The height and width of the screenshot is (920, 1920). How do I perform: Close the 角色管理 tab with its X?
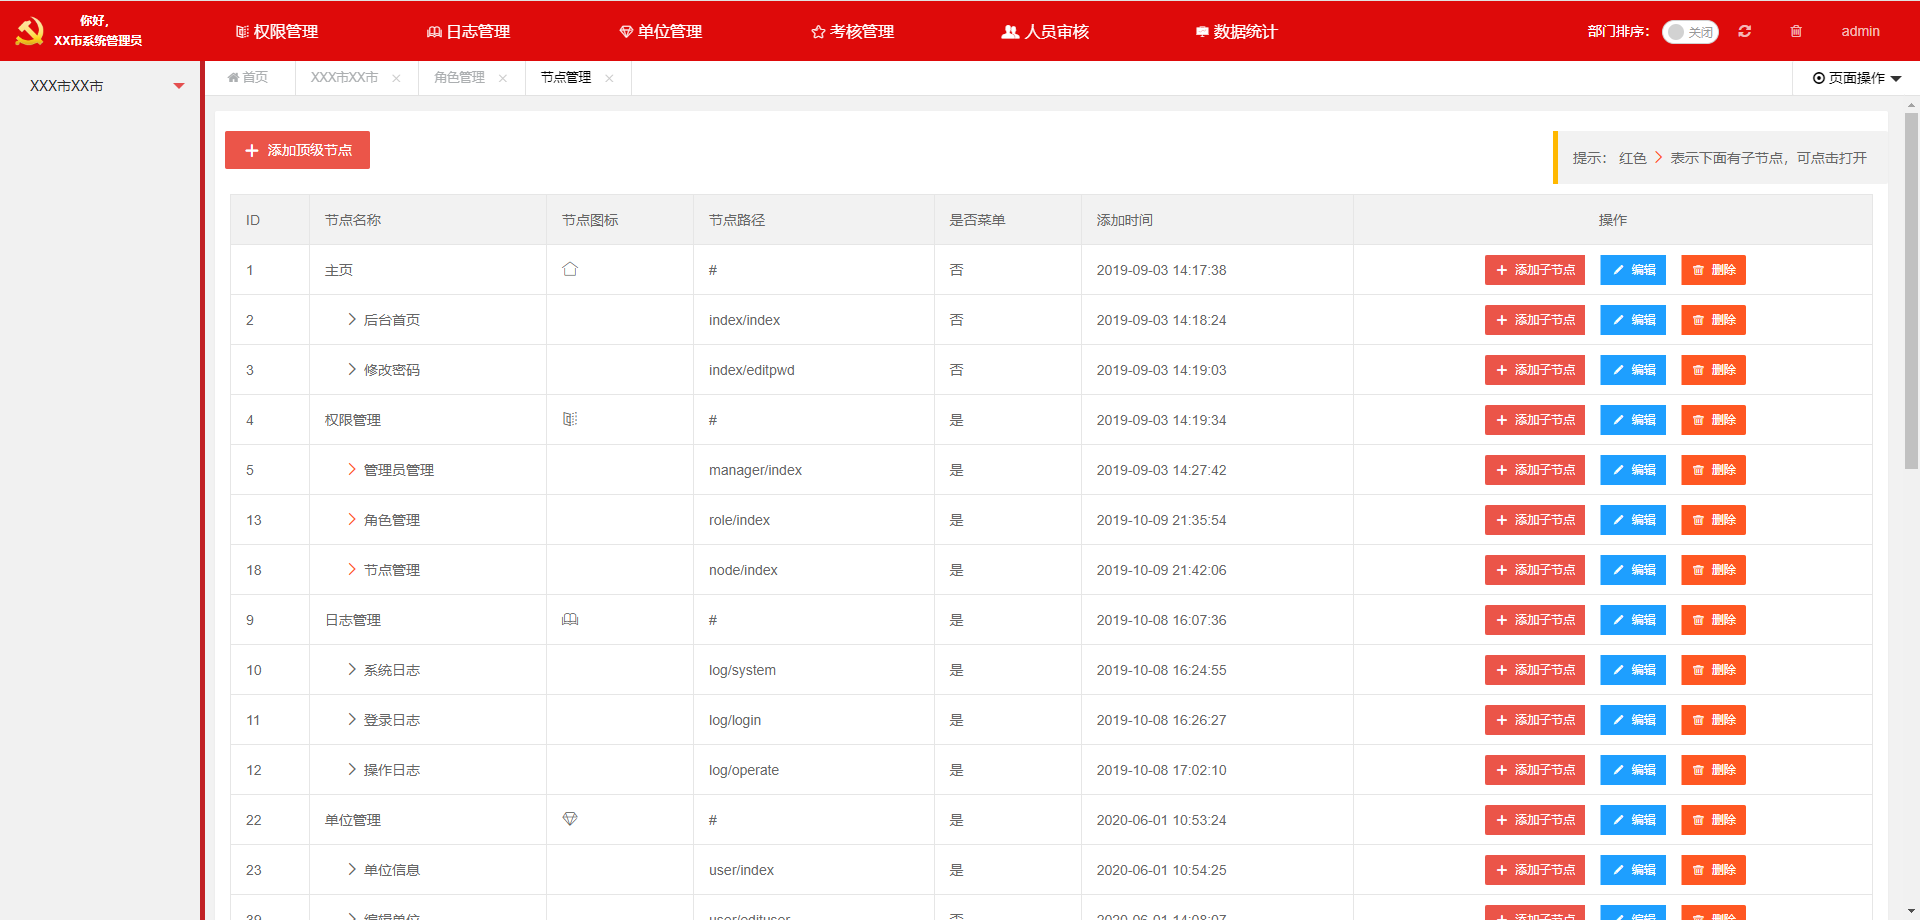click(503, 78)
